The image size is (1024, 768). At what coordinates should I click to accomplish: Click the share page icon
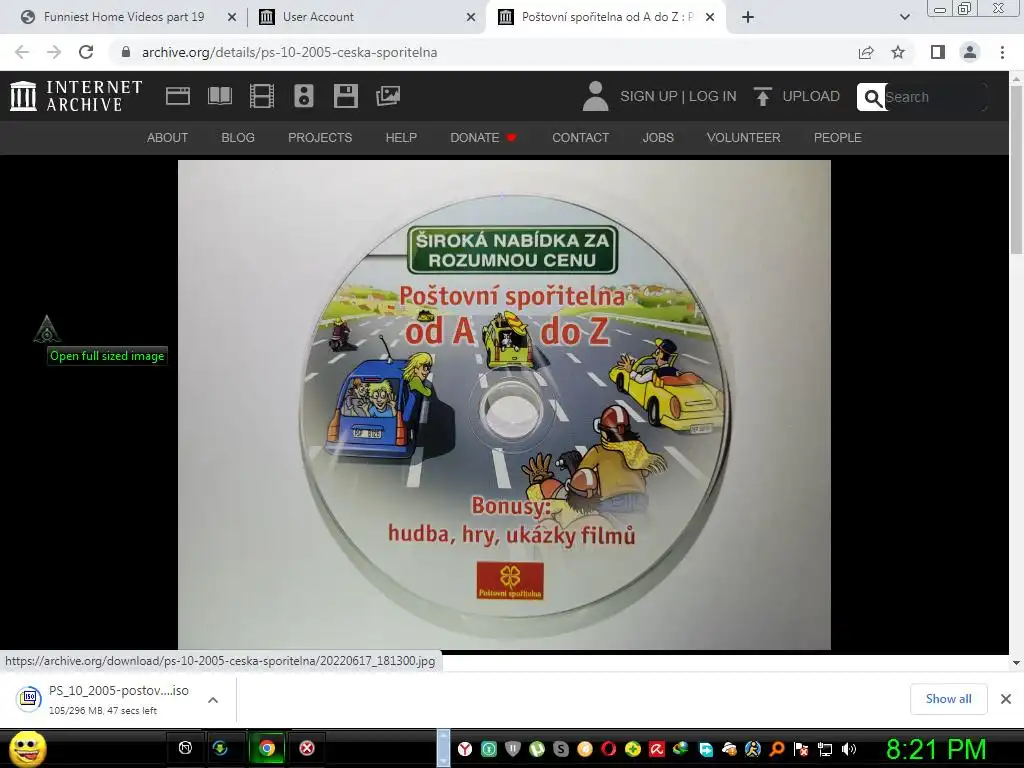click(x=866, y=52)
